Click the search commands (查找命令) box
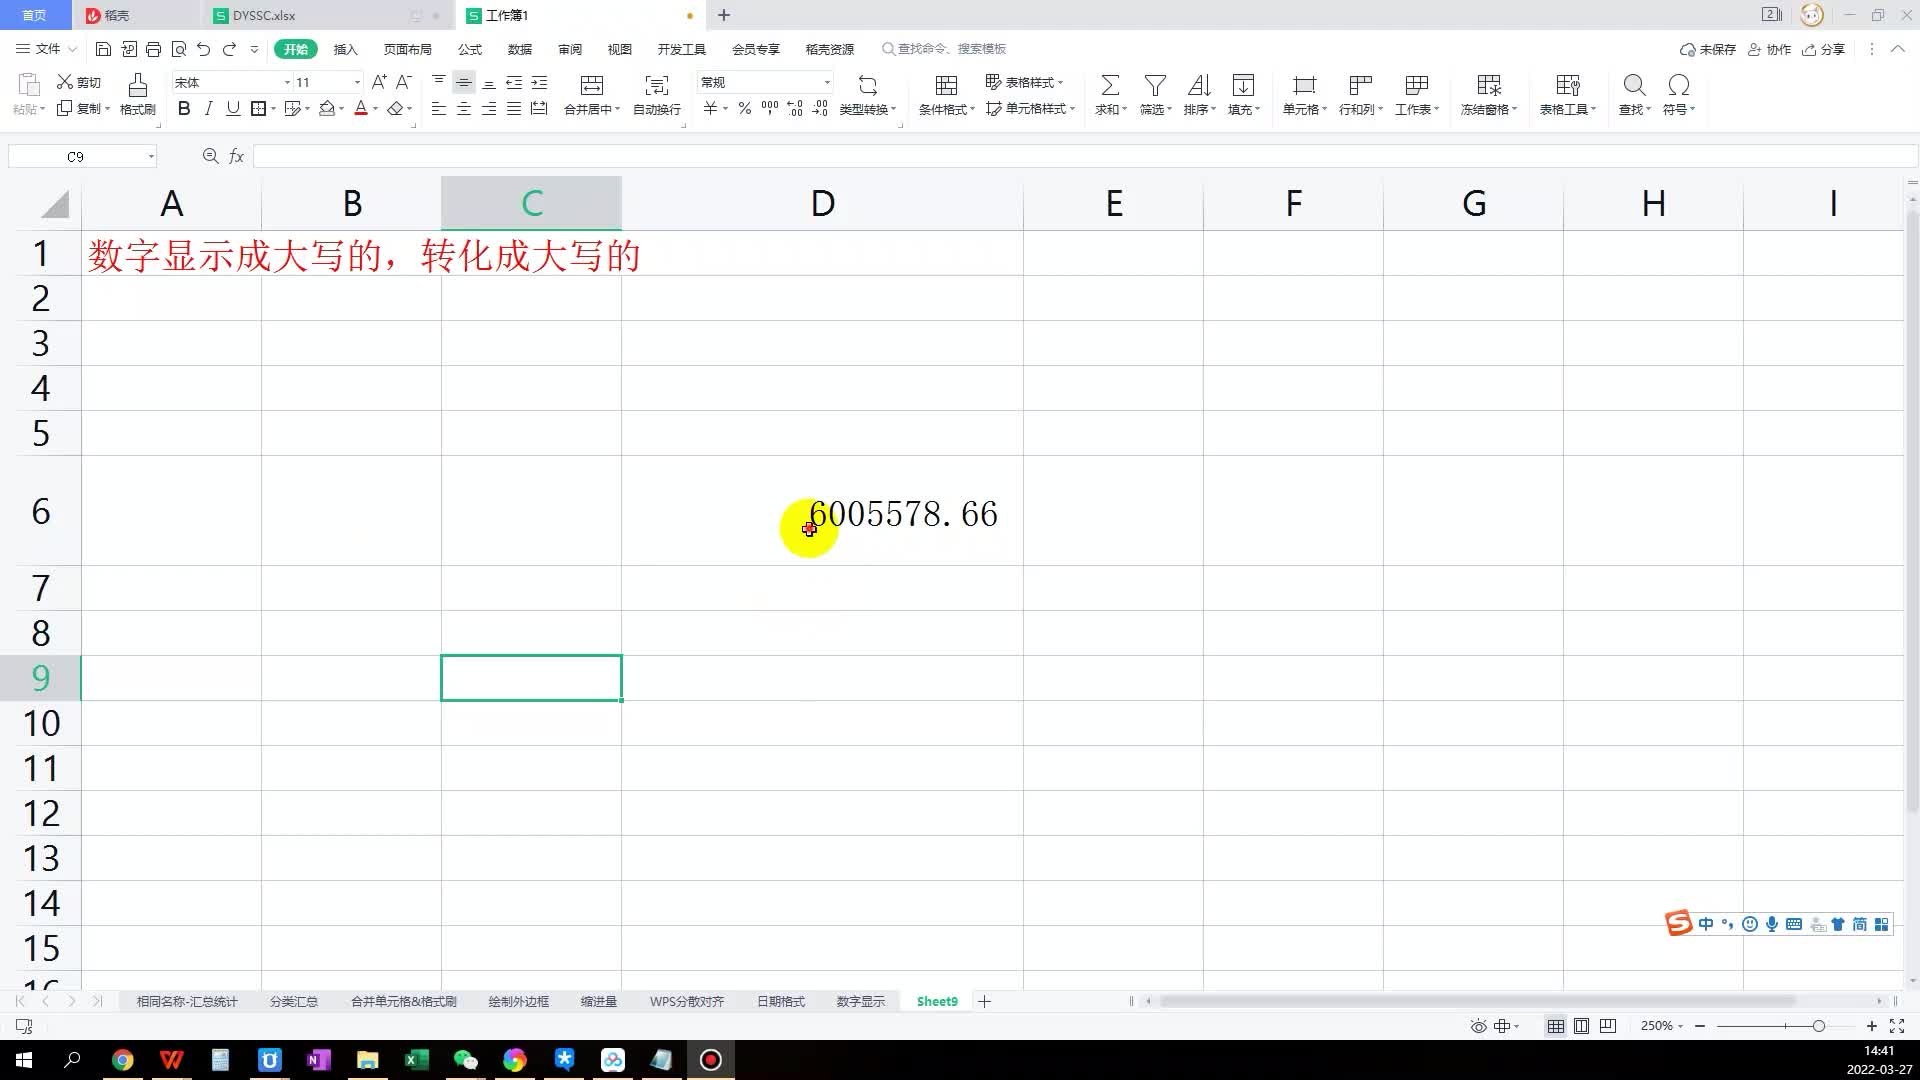 [944, 49]
